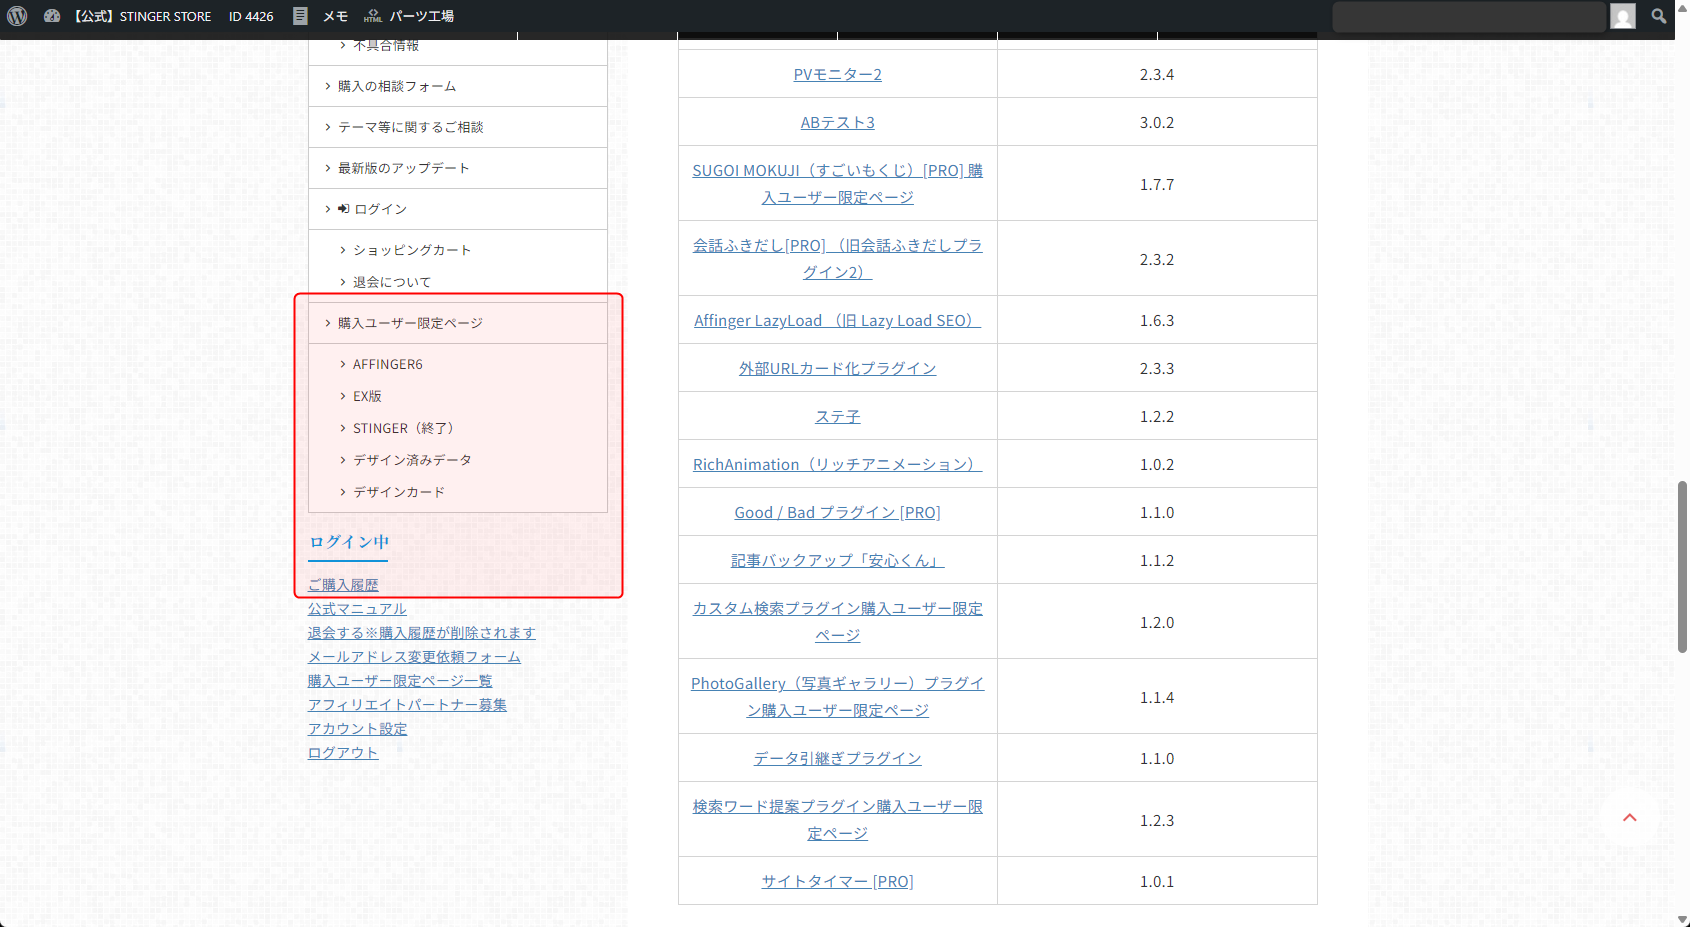Open 検索ワード提案プラグイン user page link
1690x927 pixels.
pyautogui.click(x=838, y=820)
